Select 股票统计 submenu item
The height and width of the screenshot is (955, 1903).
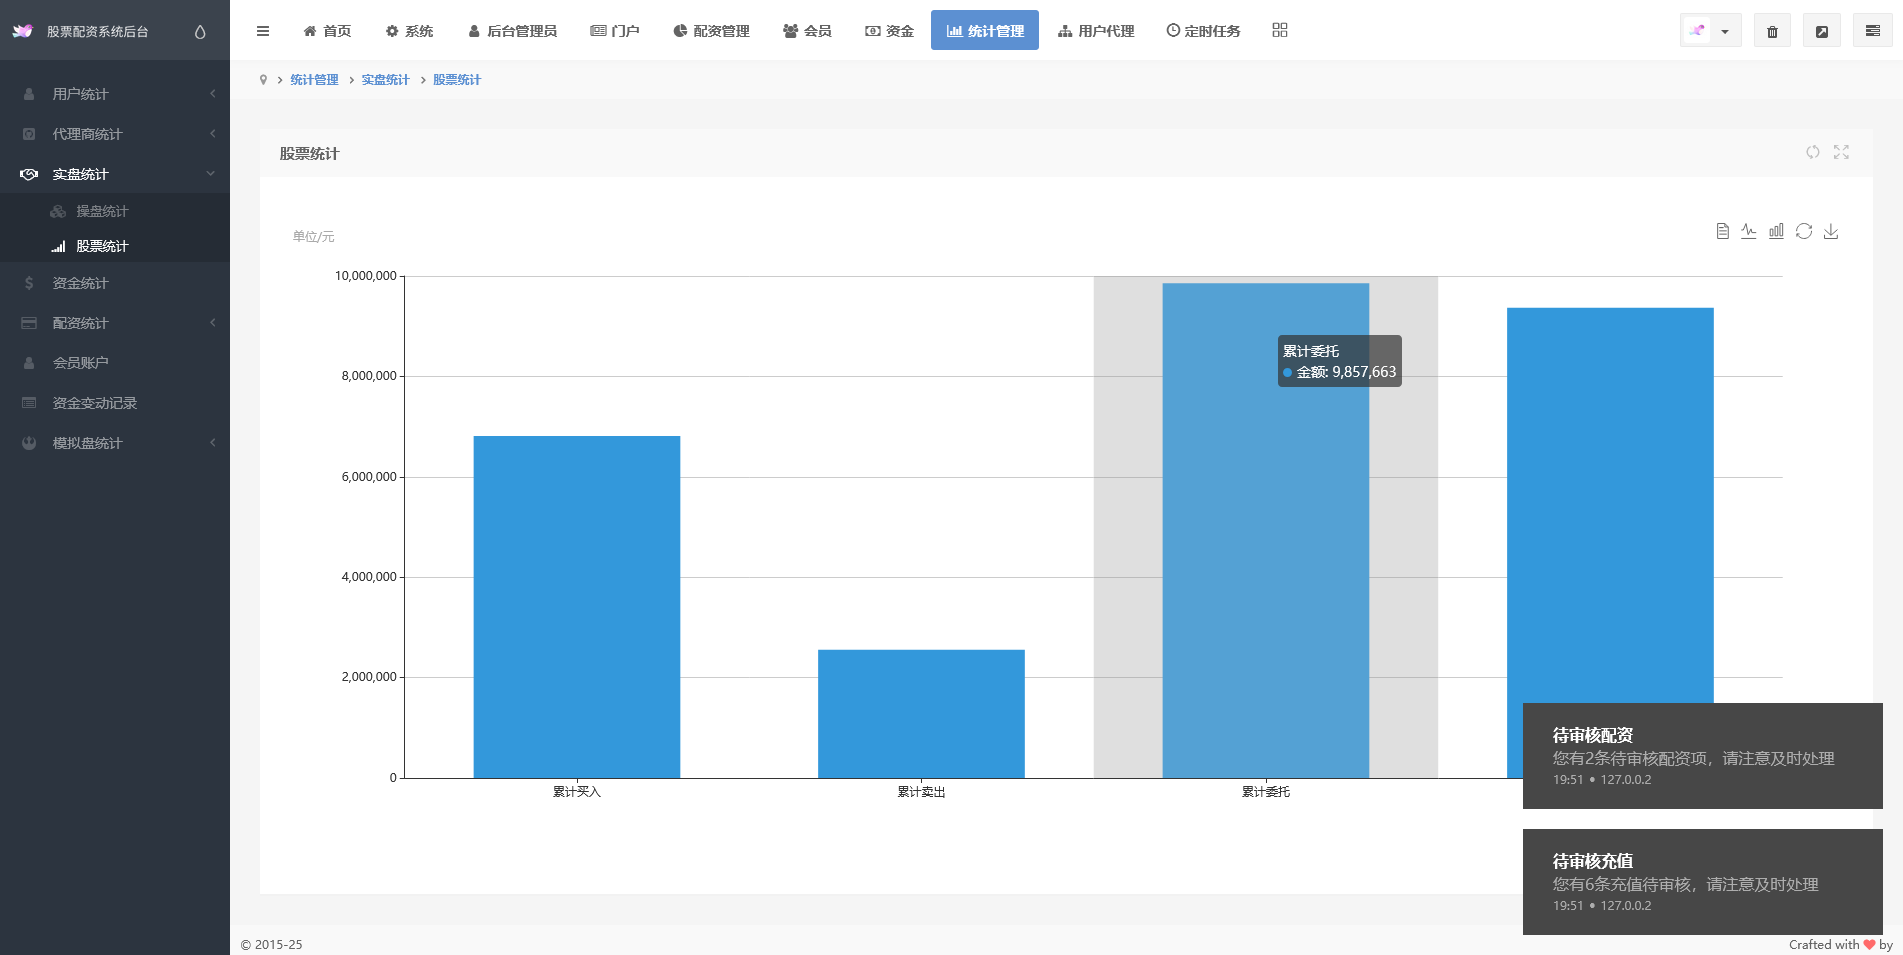coord(115,246)
